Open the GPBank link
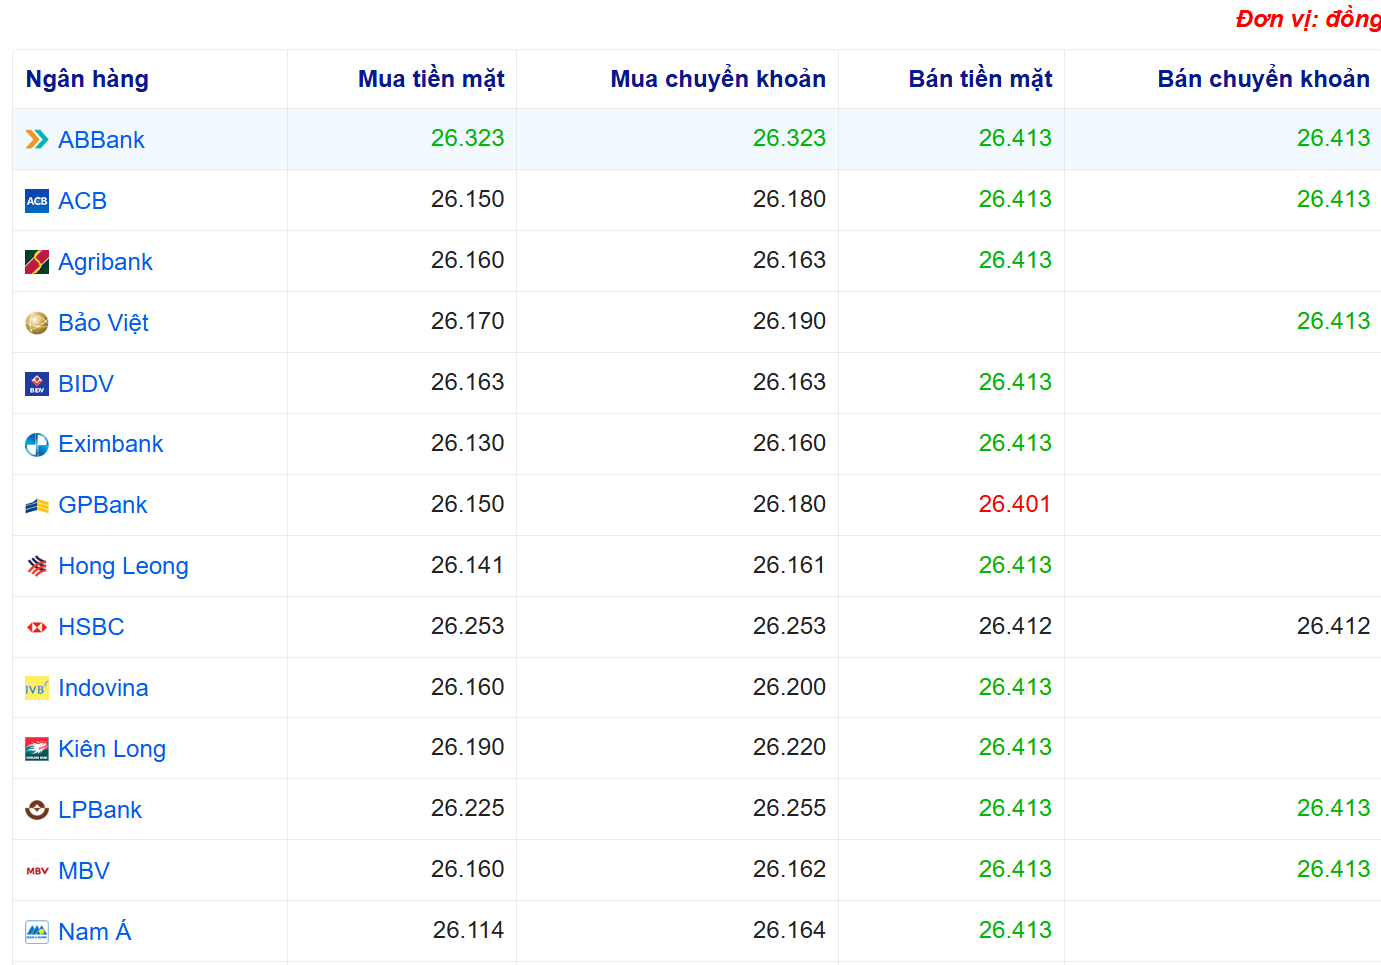The width and height of the screenshot is (1381, 965). click(102, 505)
